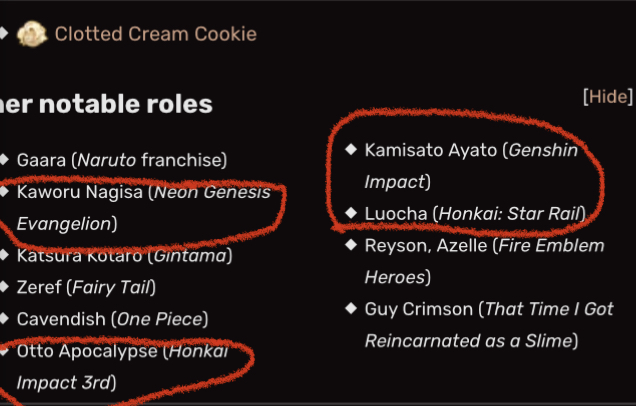
Task: Click the italic 'Neon Genesis' title text
Action: (212, 192)
